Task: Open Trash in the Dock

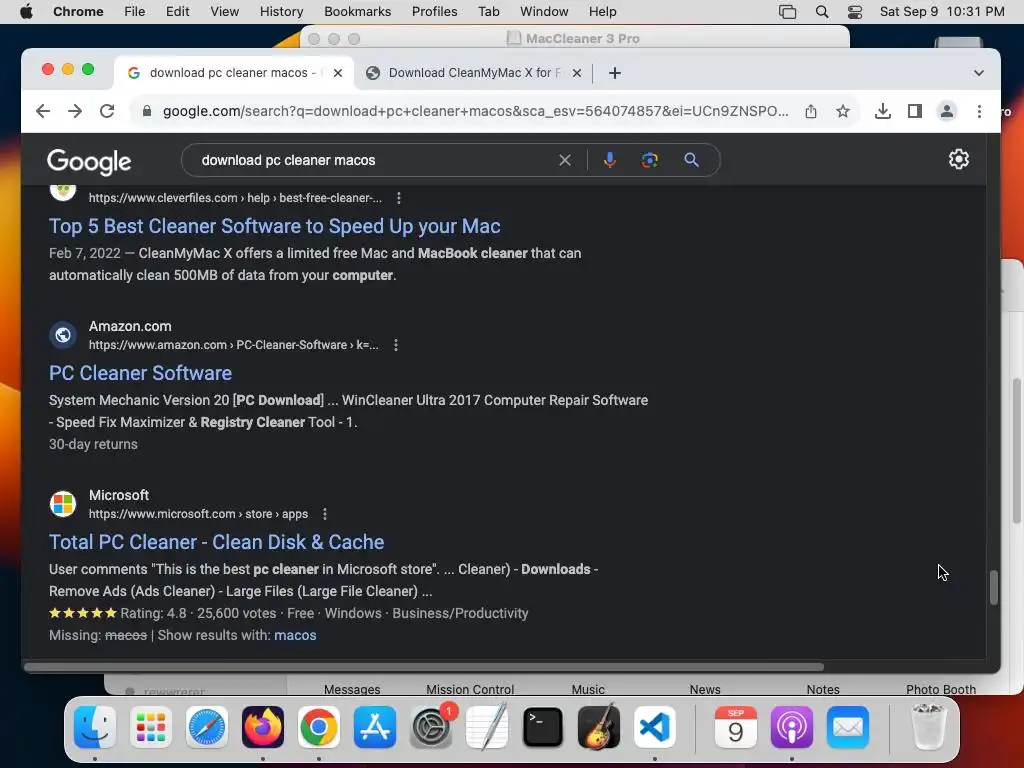Action: click(928, 727)
